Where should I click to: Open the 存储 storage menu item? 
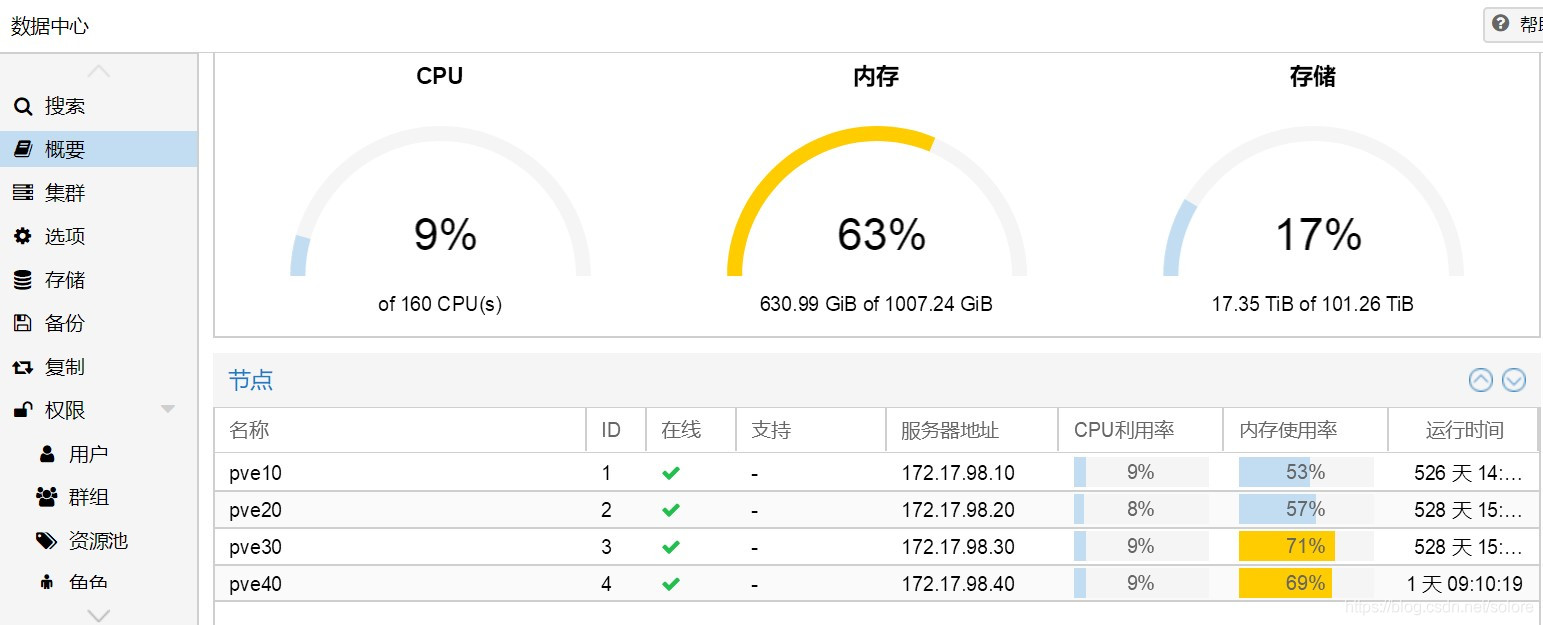[x=98, y=280]
